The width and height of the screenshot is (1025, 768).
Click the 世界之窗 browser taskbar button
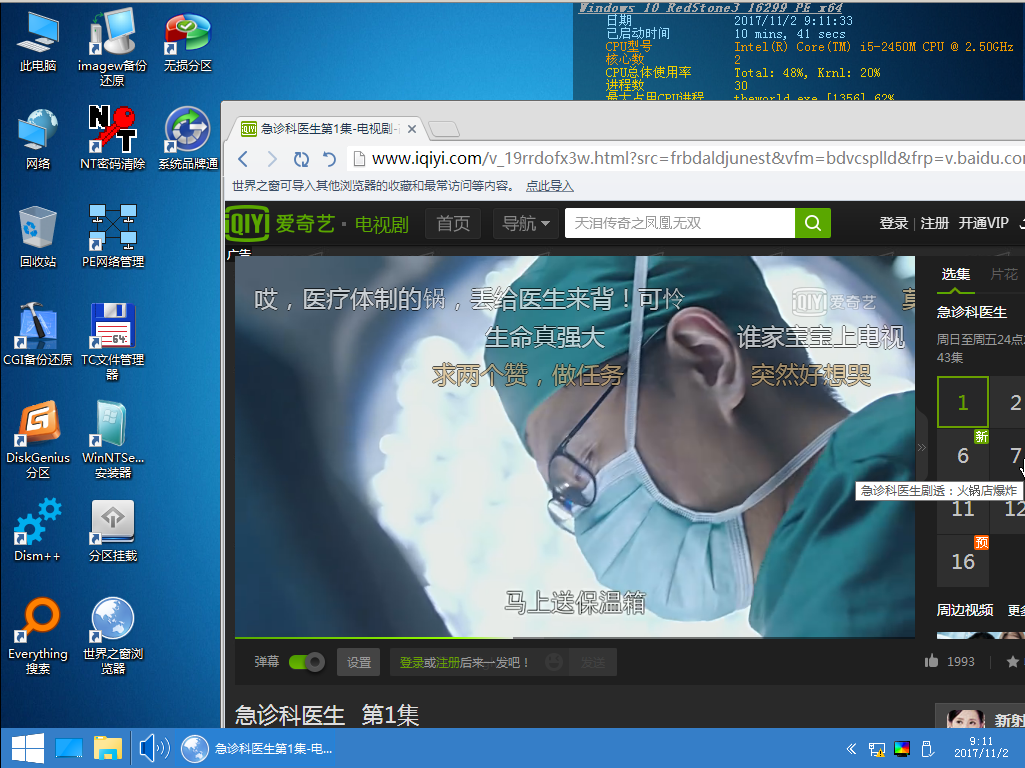(258, 748)
